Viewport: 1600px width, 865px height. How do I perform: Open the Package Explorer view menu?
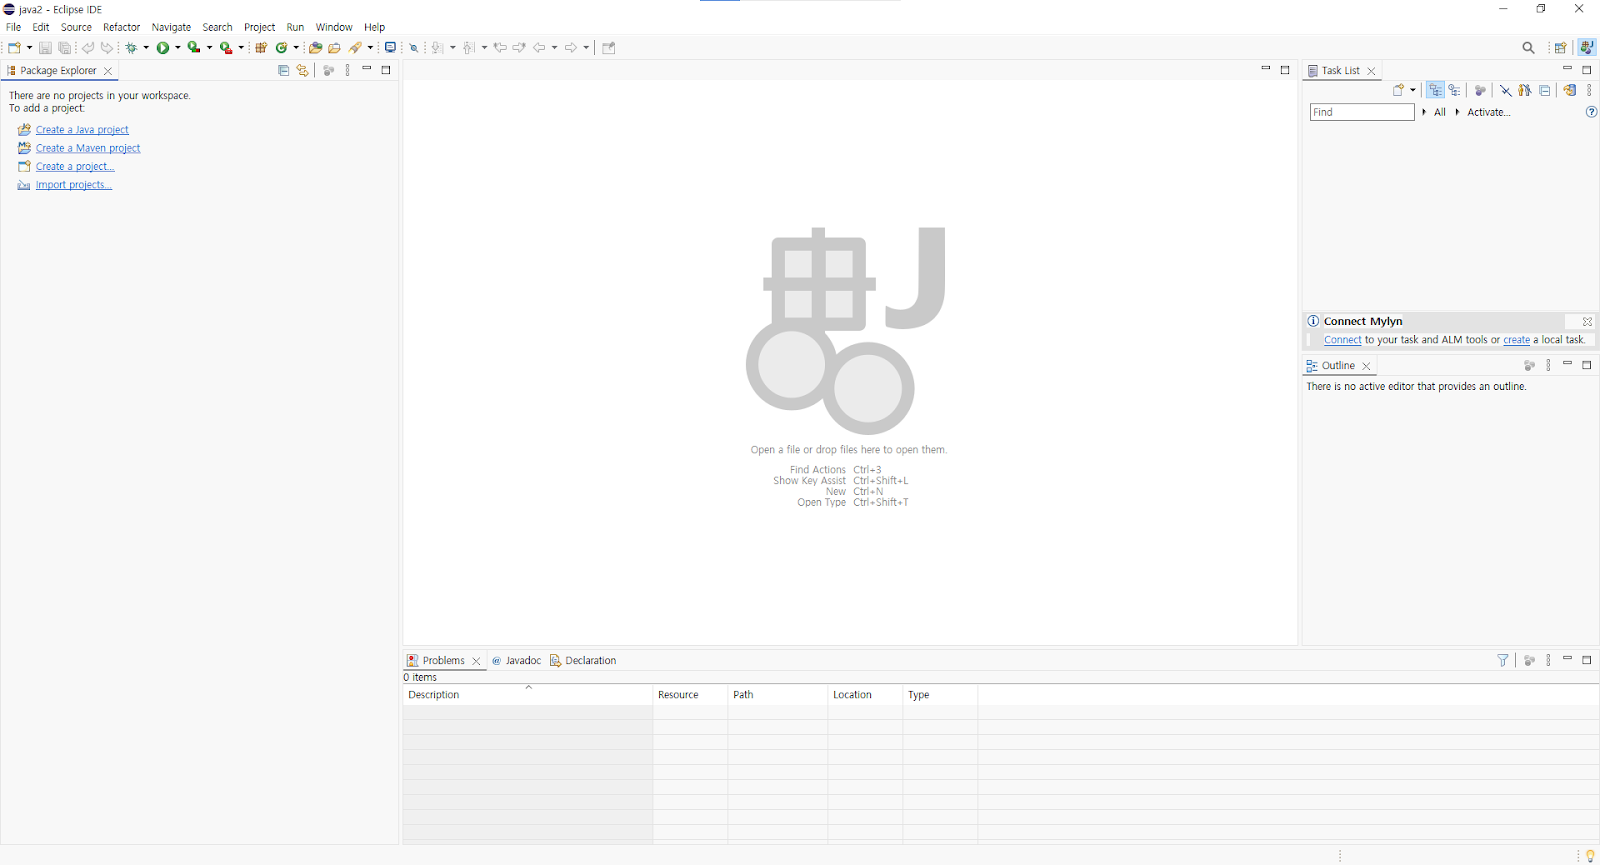(x=347, y=70)
